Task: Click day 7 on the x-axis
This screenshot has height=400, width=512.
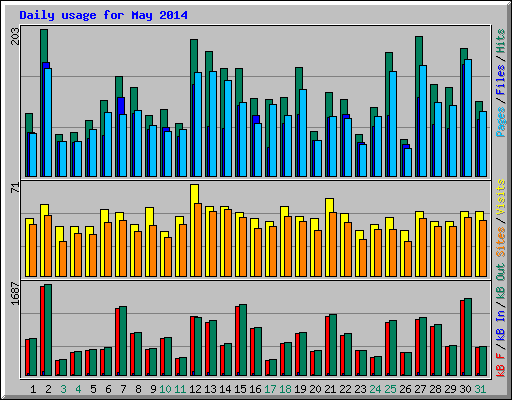Action: pos(123,389)
